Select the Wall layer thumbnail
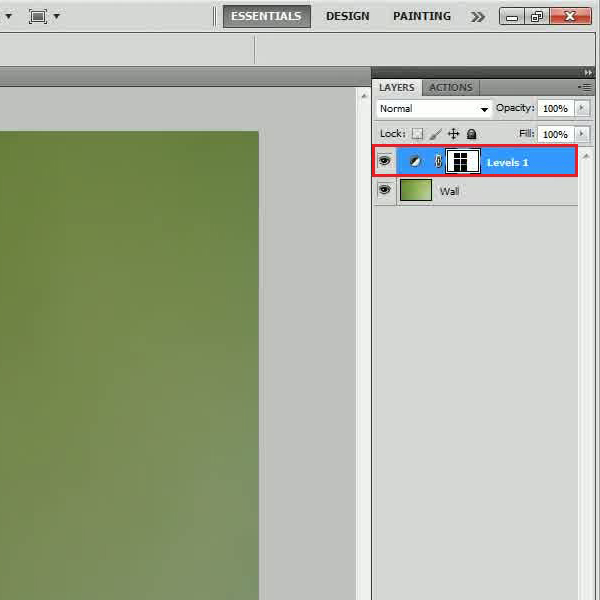Viewport: 600px width, 600px height. [x=416, y=190]
